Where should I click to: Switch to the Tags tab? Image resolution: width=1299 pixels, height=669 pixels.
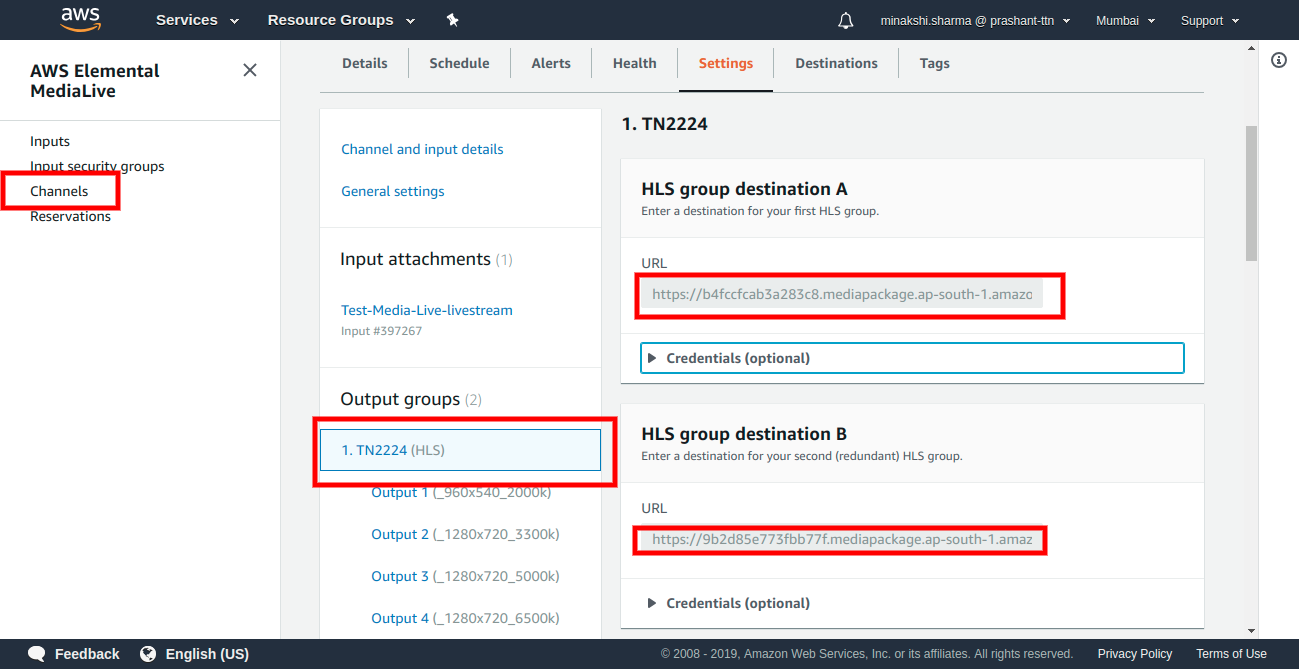tap(935, 63)
